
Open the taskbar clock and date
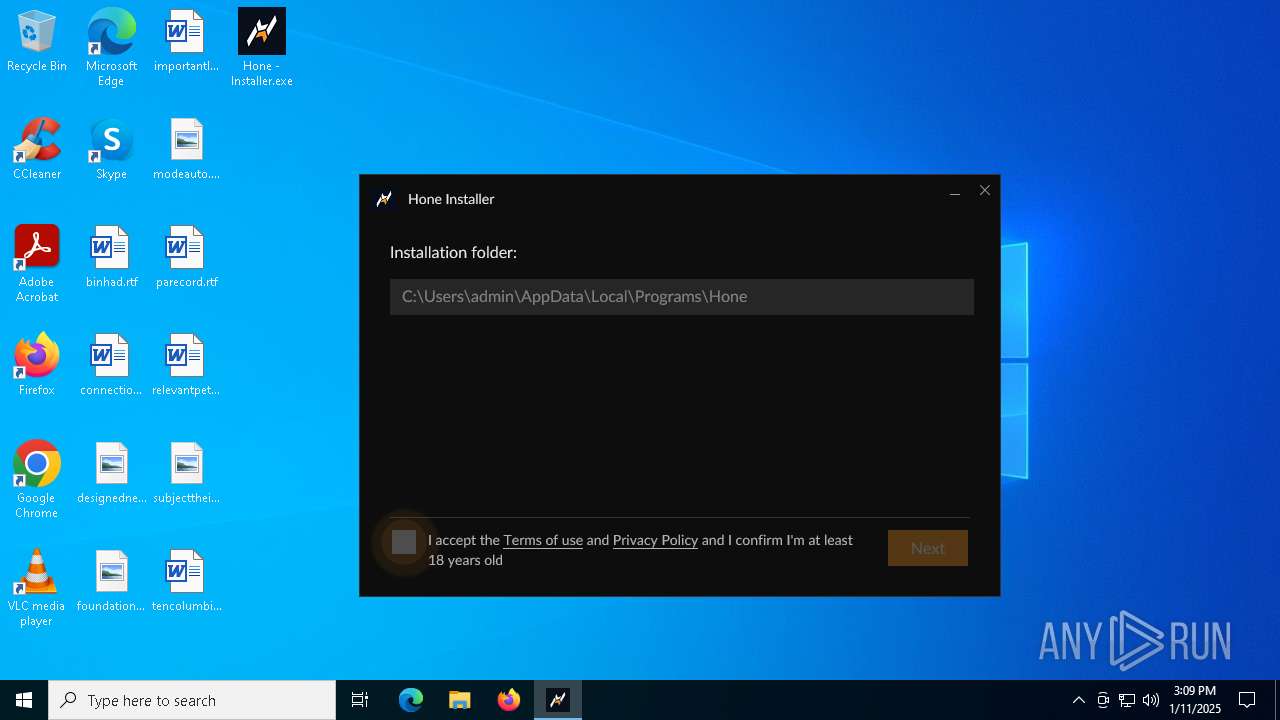point(1195,700)
